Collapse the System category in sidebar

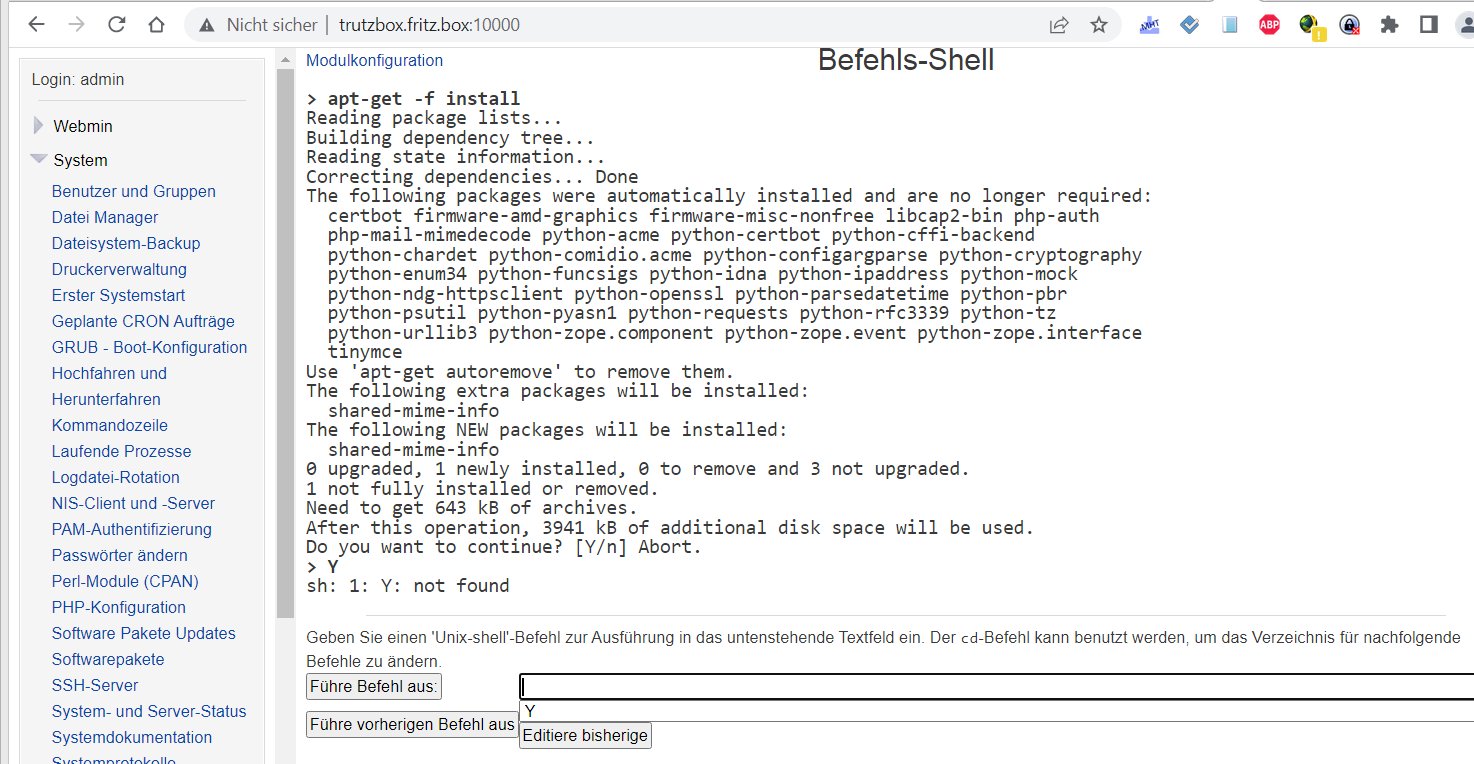39,160
